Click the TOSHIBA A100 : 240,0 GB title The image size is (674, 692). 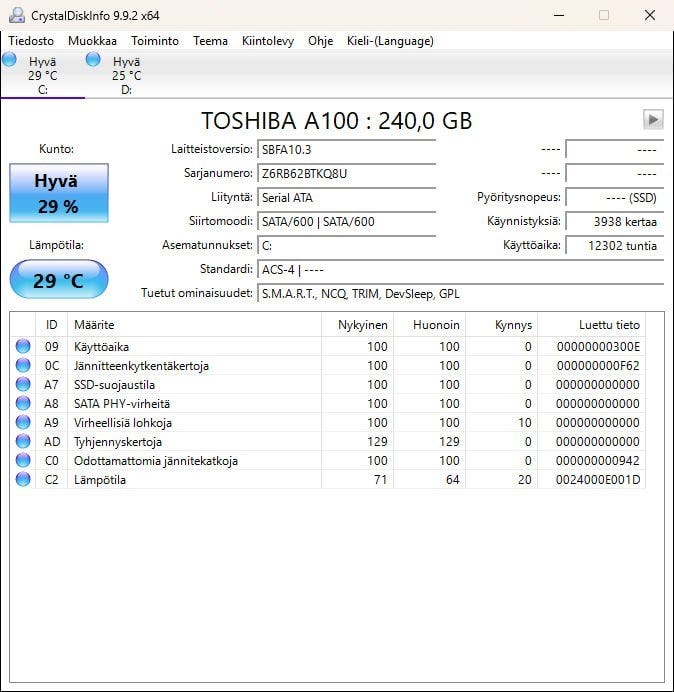[337, 120]
